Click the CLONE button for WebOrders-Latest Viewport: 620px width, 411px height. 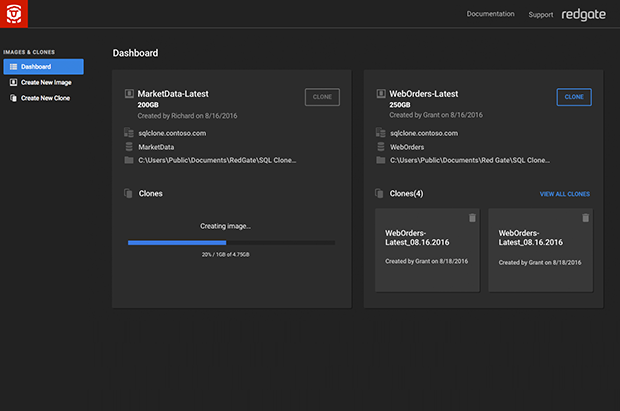574,97
